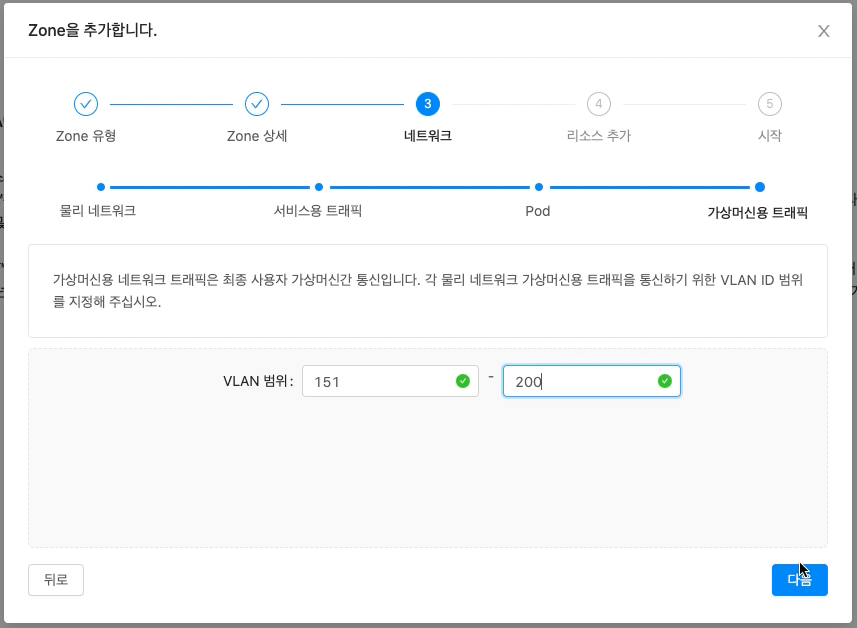
Task: Click the VLAN 범위 start input field
Action: tap(390, 381)
